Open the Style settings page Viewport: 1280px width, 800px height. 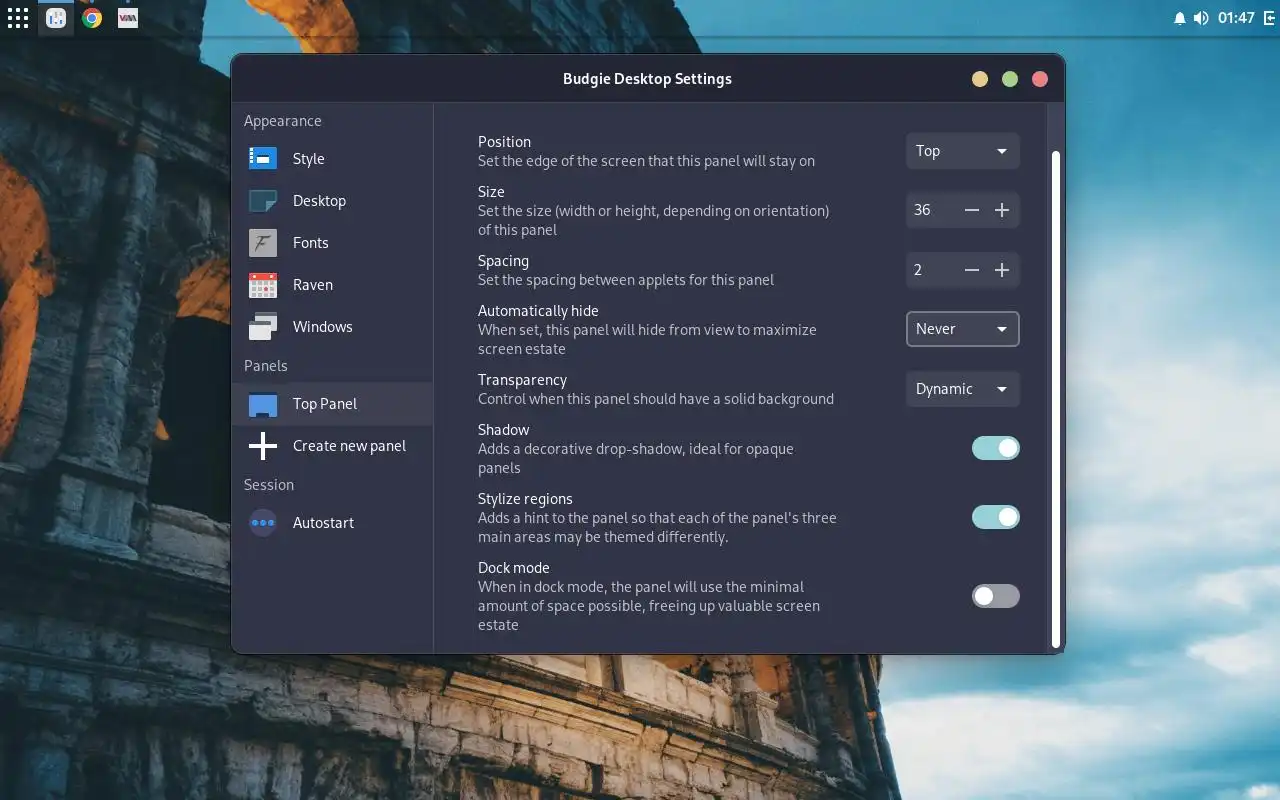[x=333, y=159]
